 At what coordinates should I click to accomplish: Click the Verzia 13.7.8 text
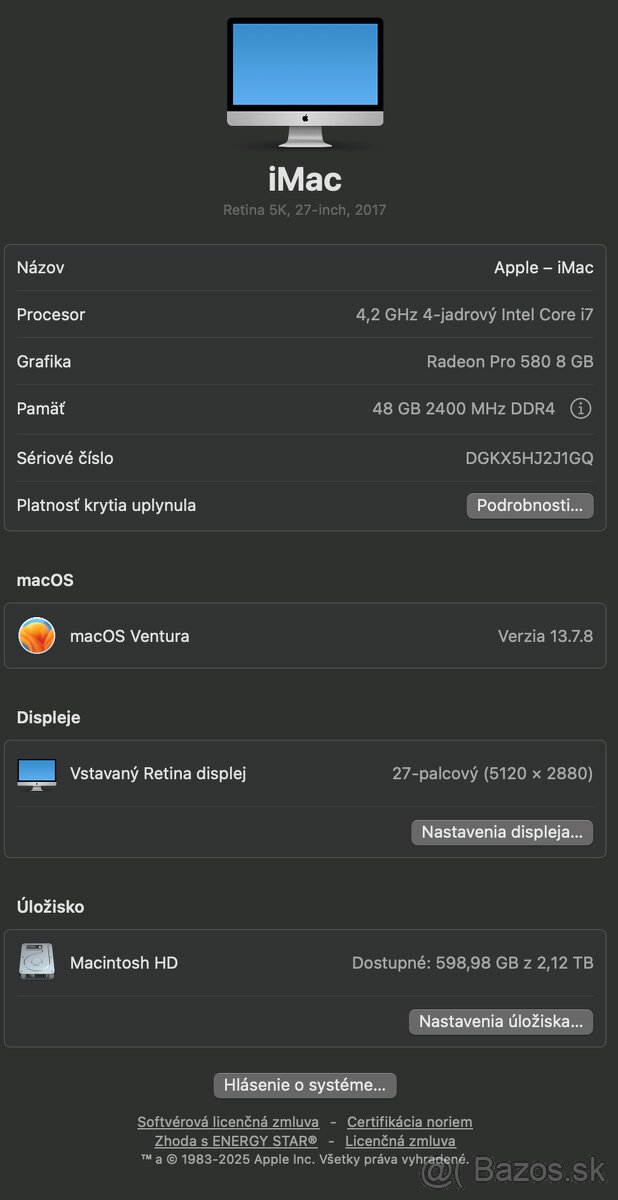click(x=545, y=636)
